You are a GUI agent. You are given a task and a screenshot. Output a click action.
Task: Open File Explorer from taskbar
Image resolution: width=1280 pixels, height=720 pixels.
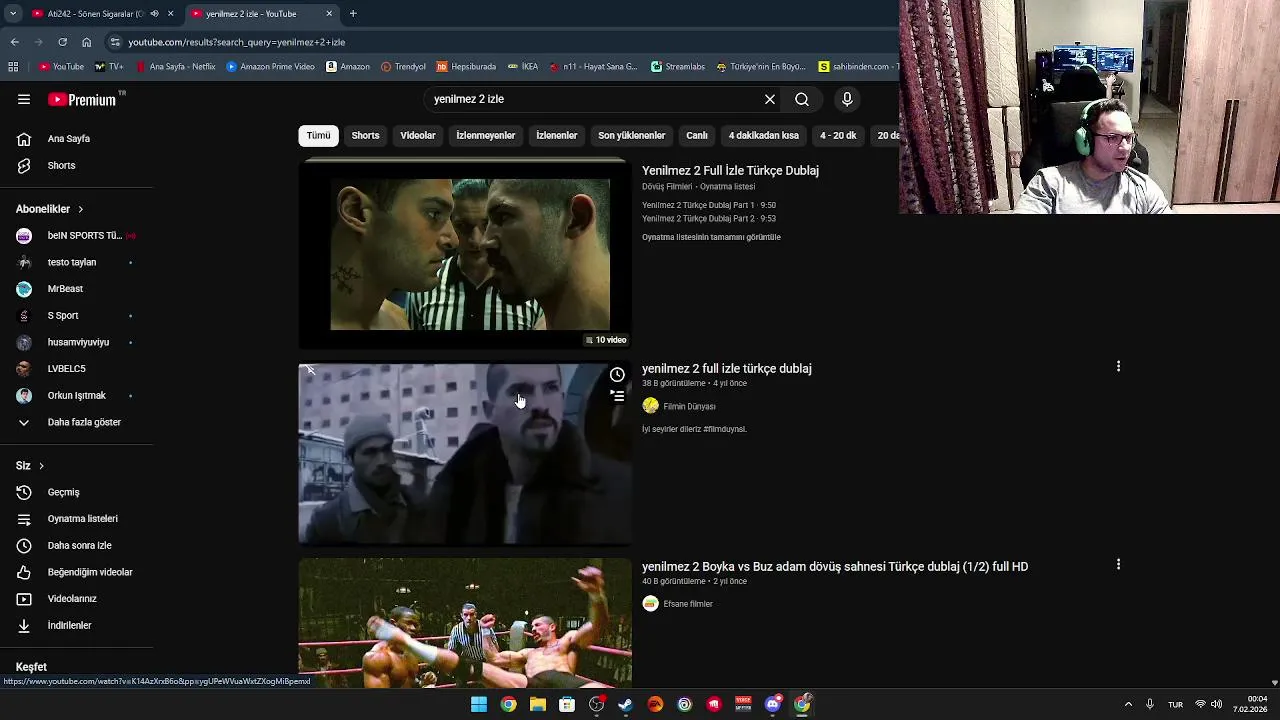538,705
